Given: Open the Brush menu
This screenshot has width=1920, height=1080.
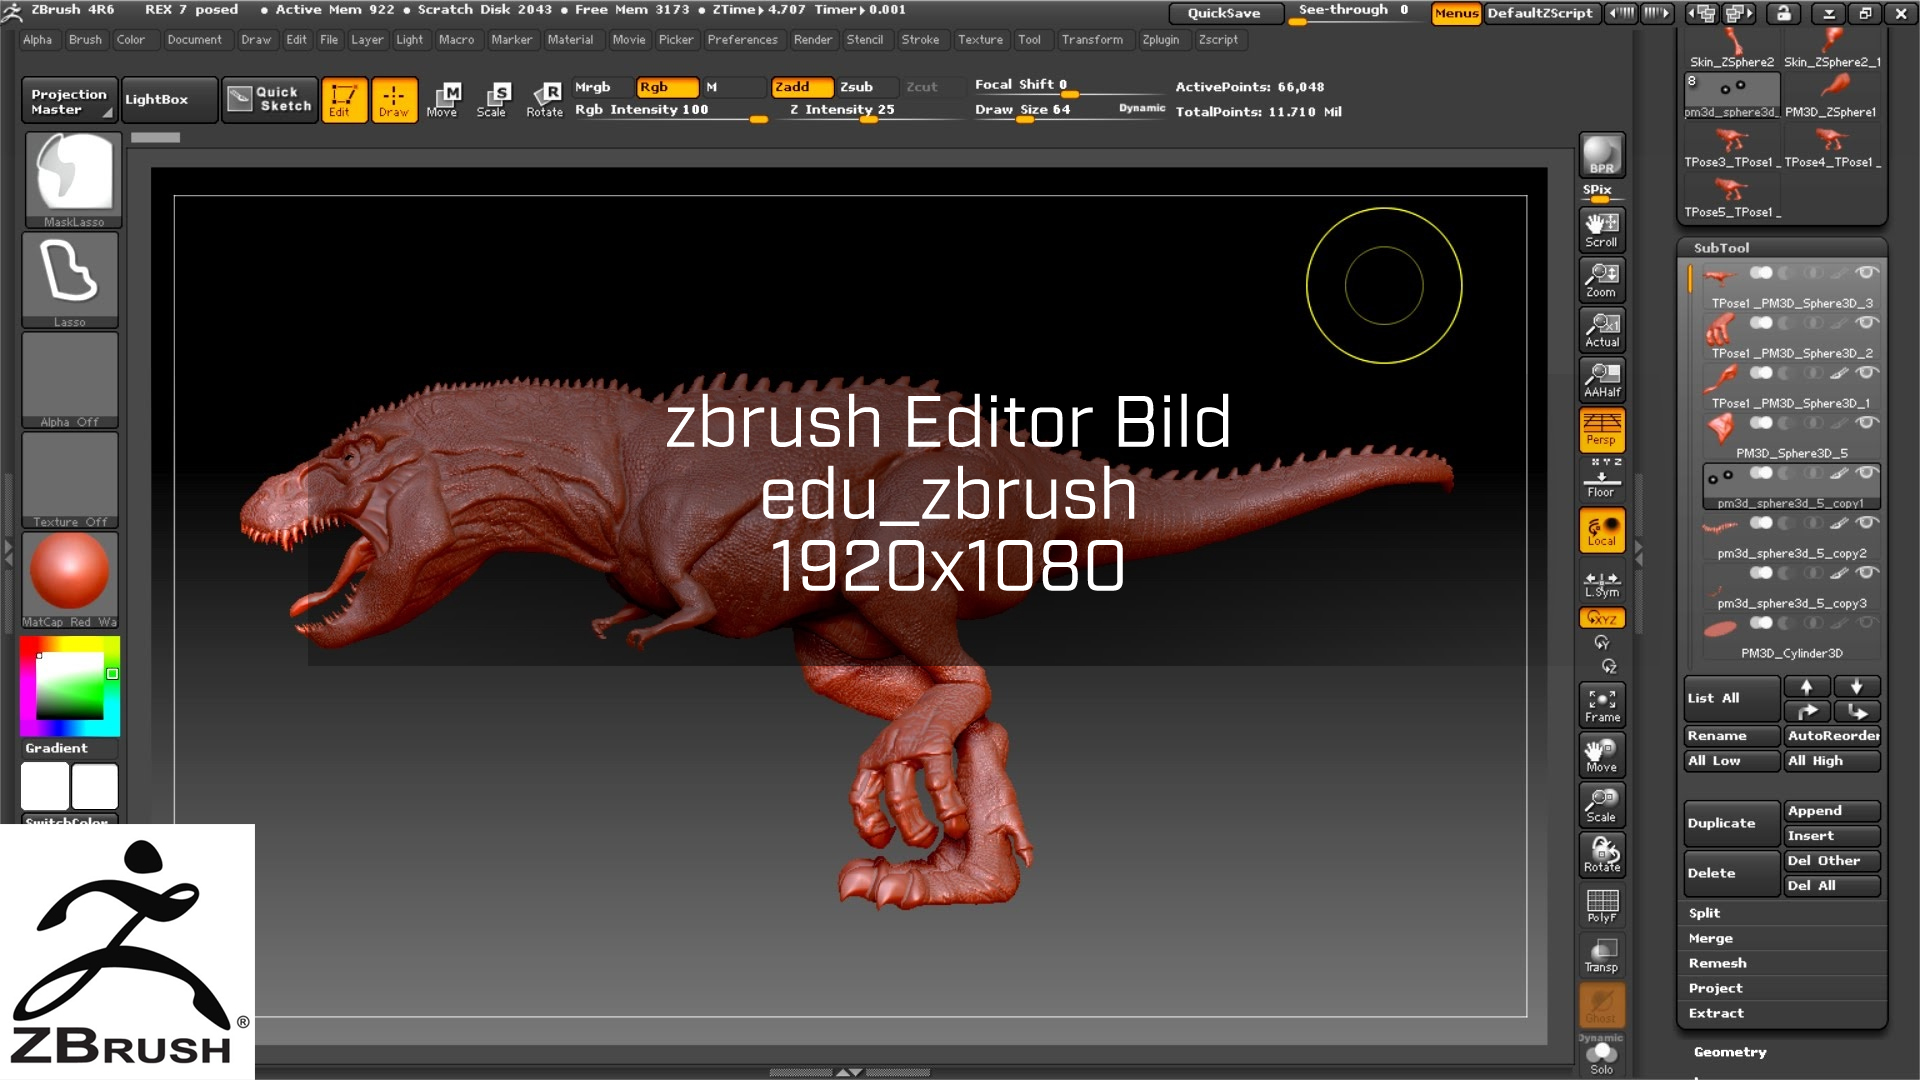Looking at the screenshot, I should (85, 40).
